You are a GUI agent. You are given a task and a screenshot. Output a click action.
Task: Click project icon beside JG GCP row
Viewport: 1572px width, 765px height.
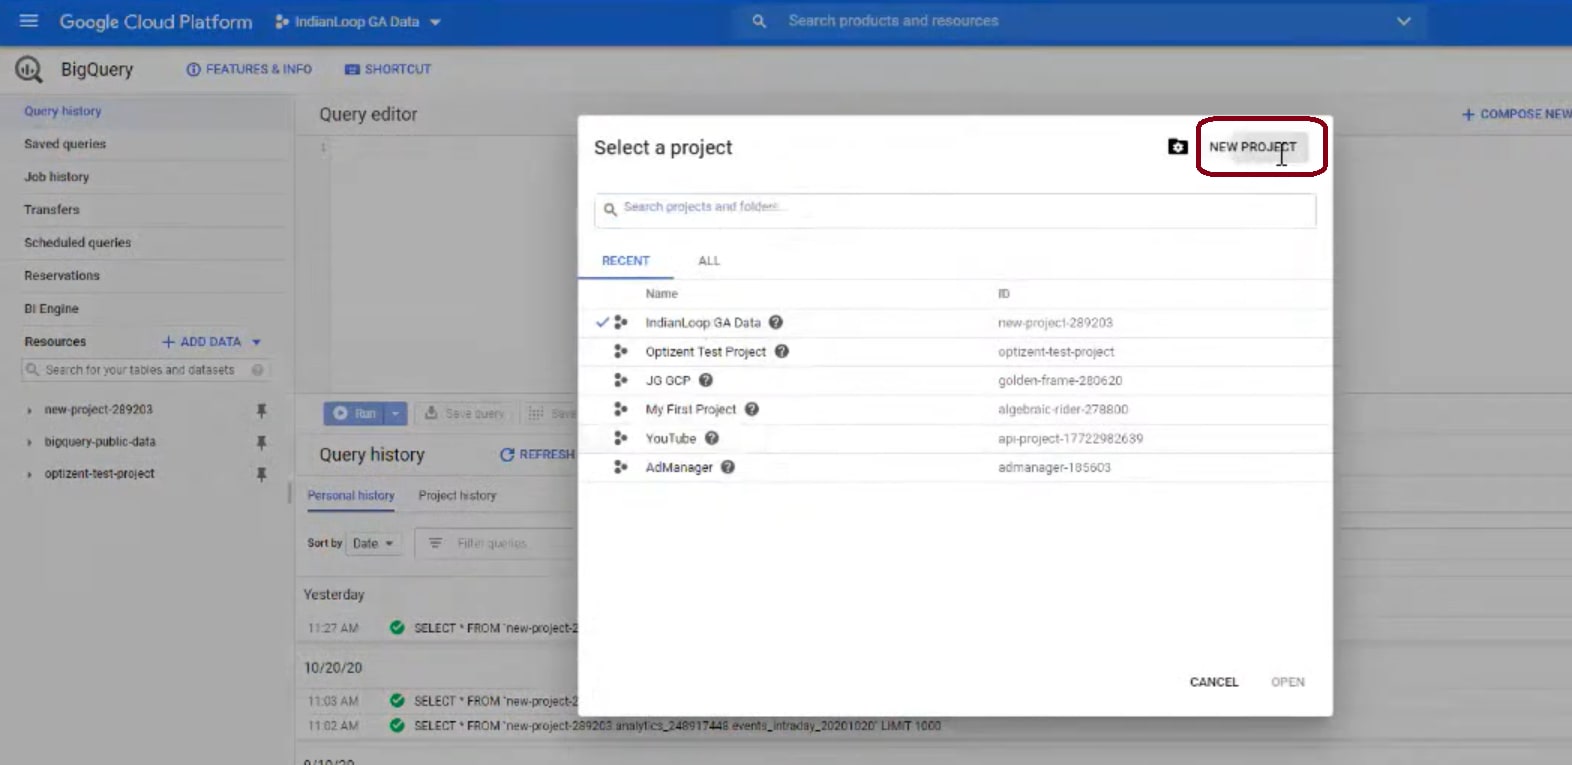point(621,380)
